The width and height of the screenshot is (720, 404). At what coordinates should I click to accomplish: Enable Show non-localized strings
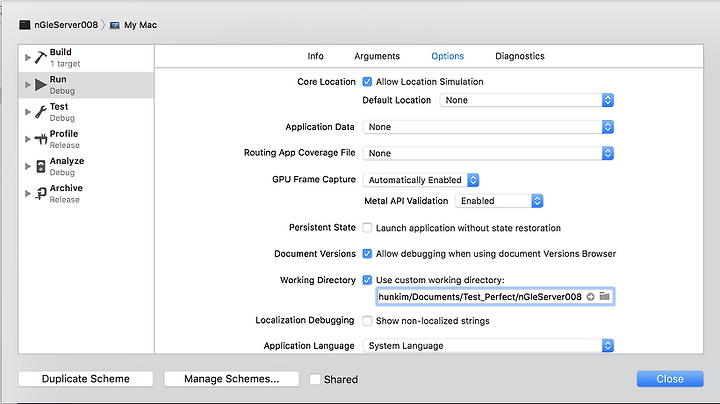367,321
